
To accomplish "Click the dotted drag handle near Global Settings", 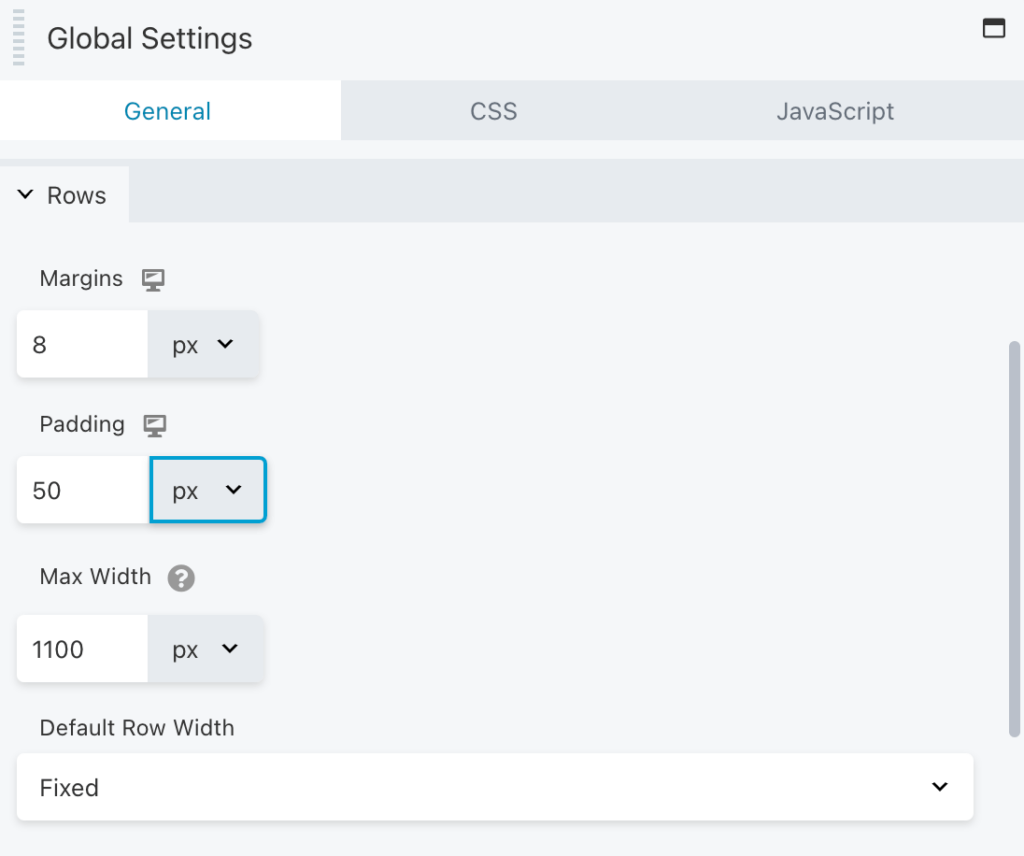I will (x=16, y=38).
